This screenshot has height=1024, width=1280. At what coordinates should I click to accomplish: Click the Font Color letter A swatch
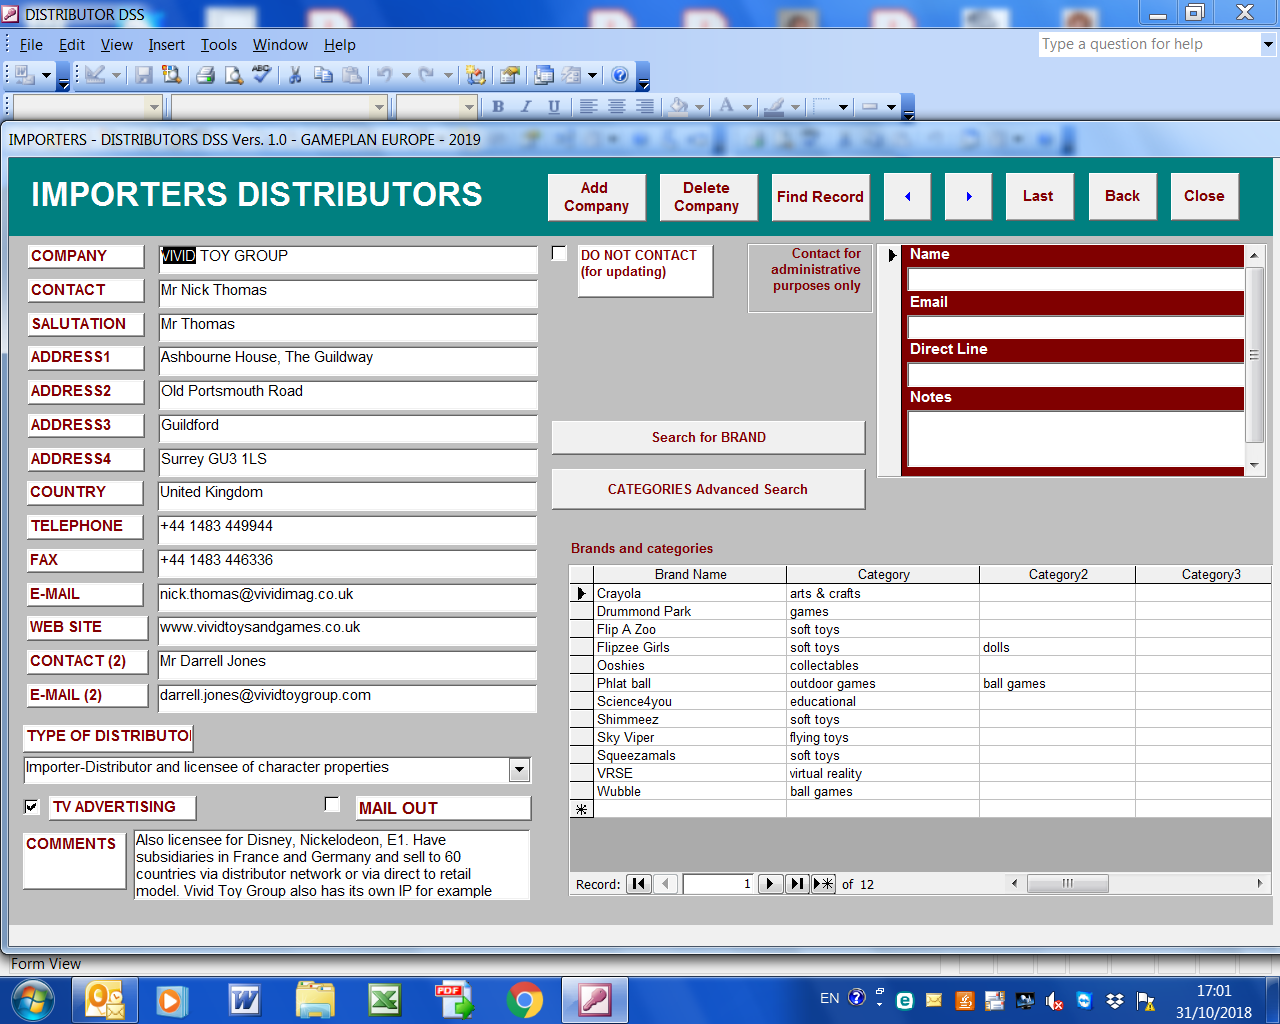(x=727, y=107)
